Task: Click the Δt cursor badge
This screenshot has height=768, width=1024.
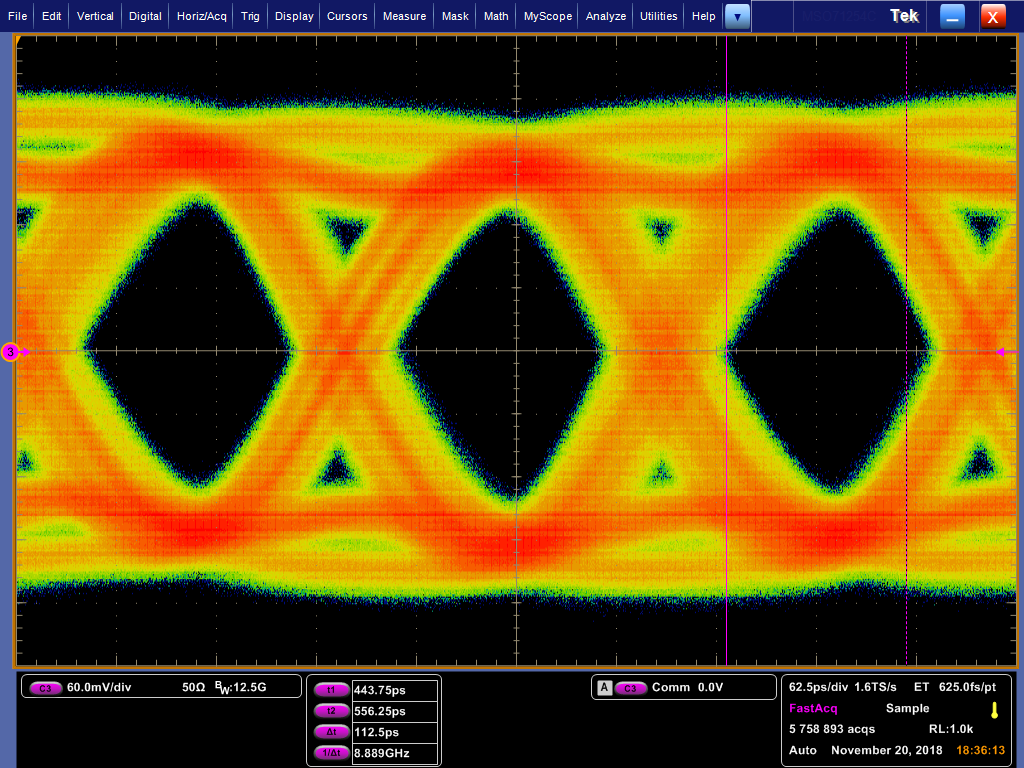Action: pos(331,732)
